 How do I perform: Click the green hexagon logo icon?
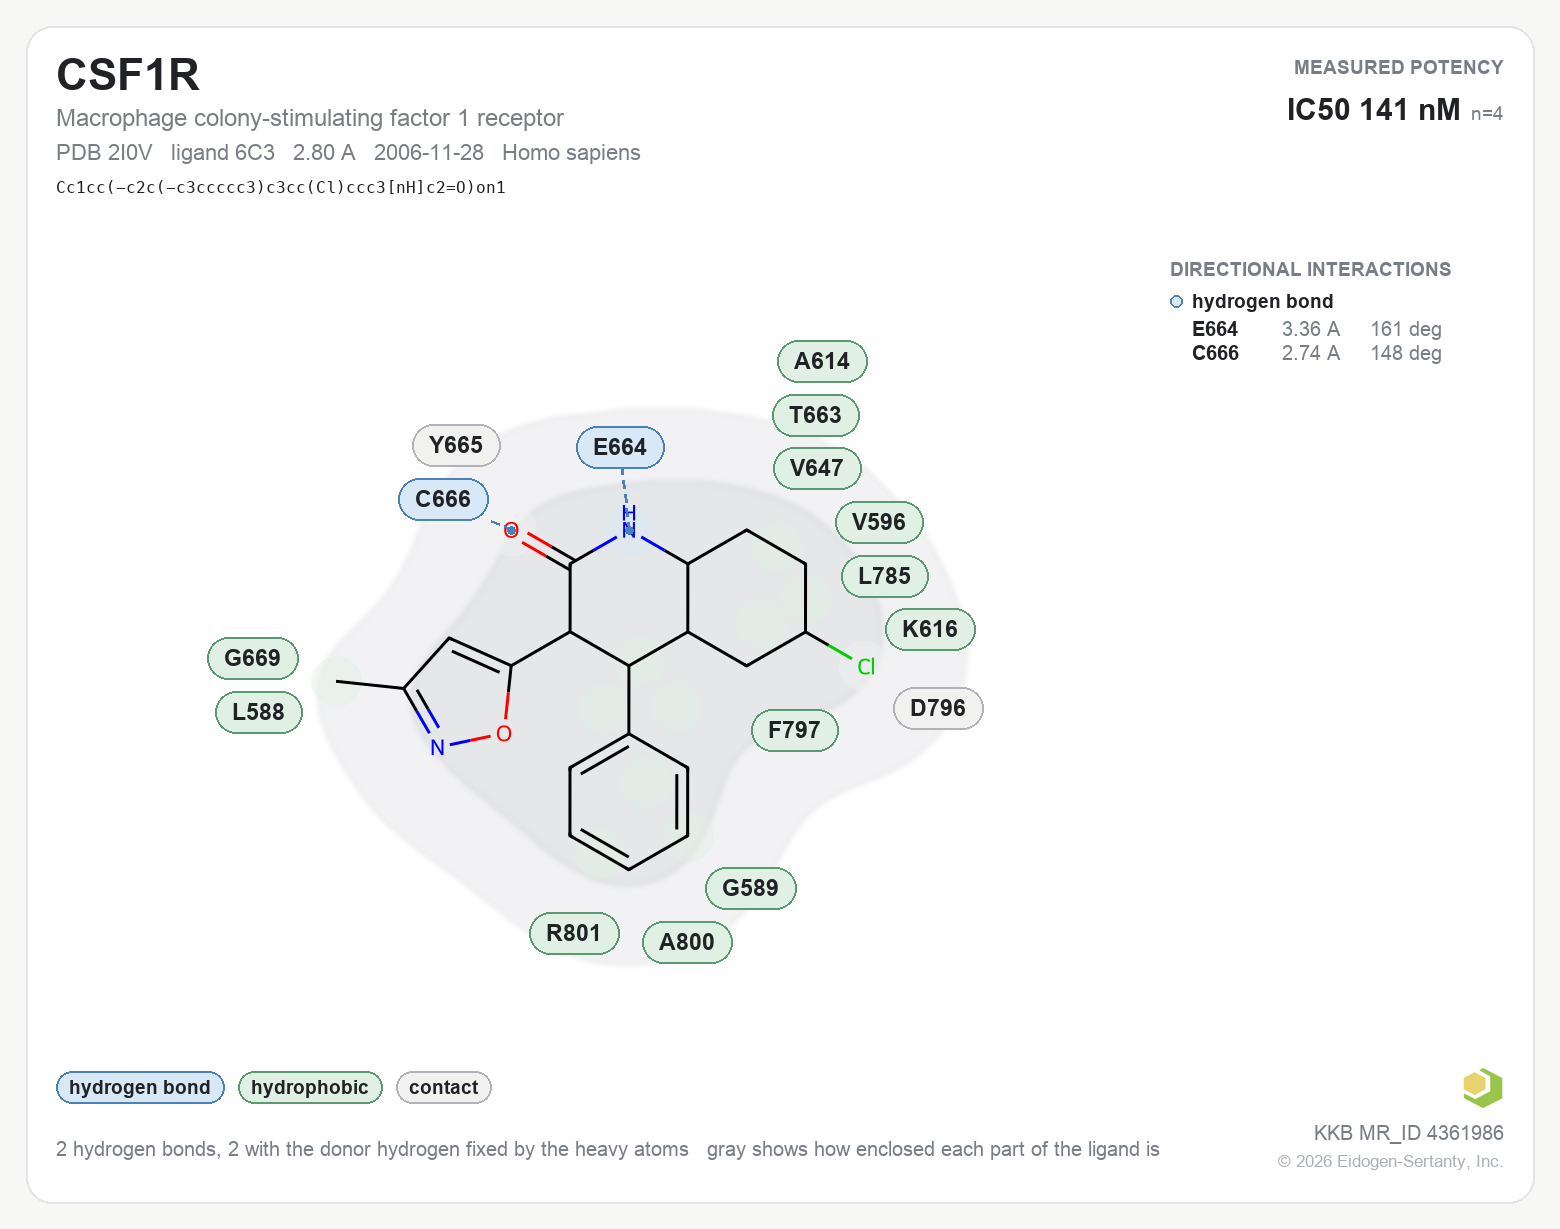[x=1482, y=1087]
